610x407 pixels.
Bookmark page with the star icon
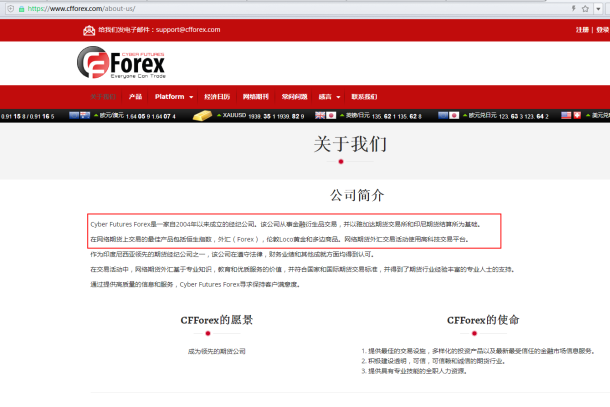coord(585,9)
